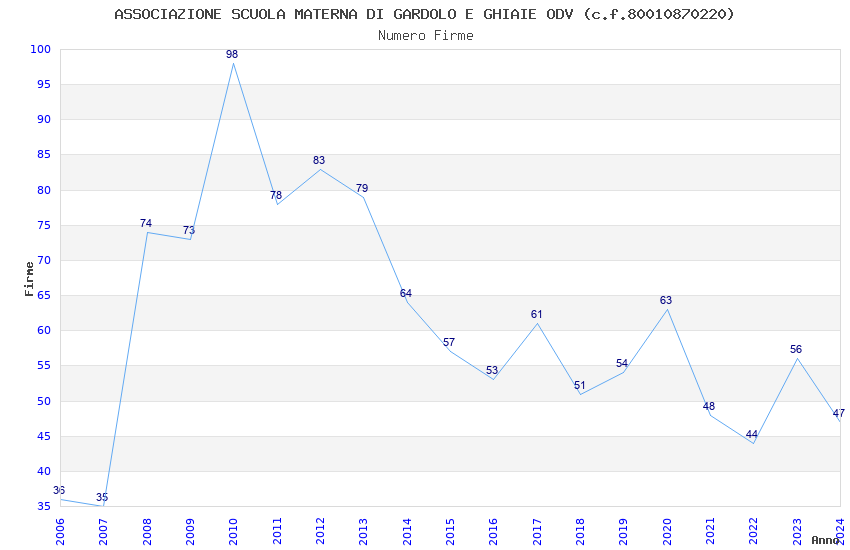Select the data point labeled 79

pyautogui.click(x=362, y=189)
